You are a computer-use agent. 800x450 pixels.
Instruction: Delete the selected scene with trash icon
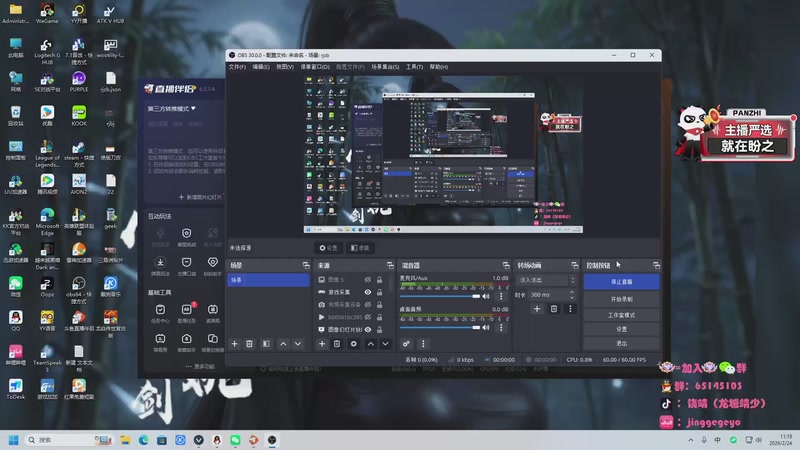[249, 344]
